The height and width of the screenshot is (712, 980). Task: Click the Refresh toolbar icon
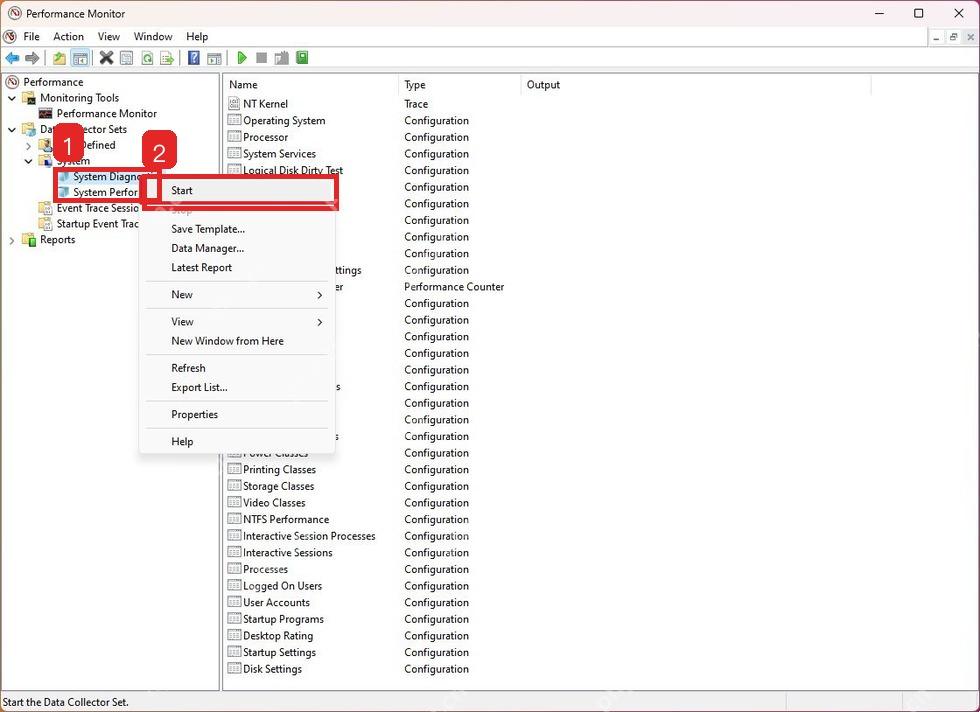[x=147, y=58]
